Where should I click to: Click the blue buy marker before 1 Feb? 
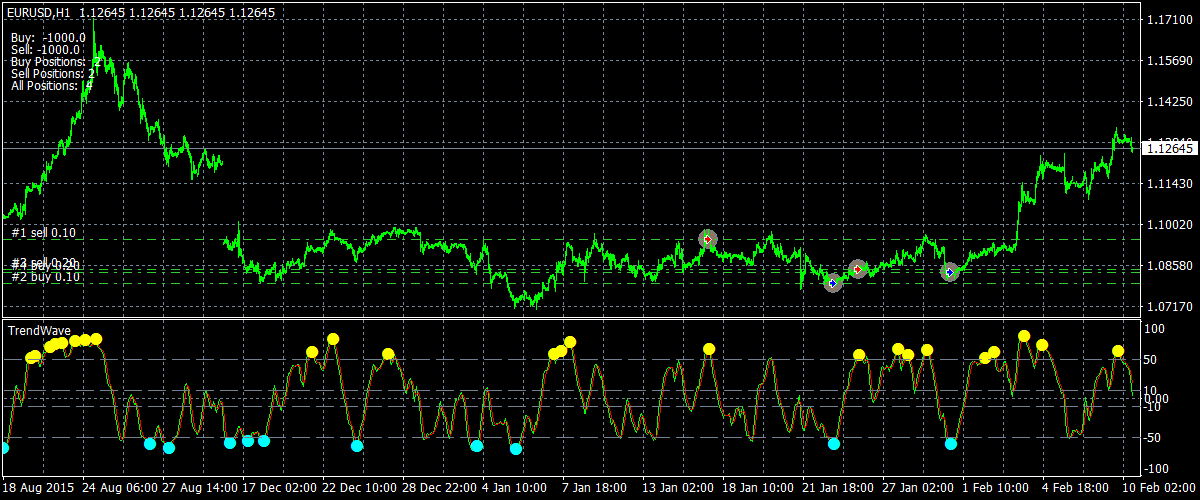pos(949,272)
